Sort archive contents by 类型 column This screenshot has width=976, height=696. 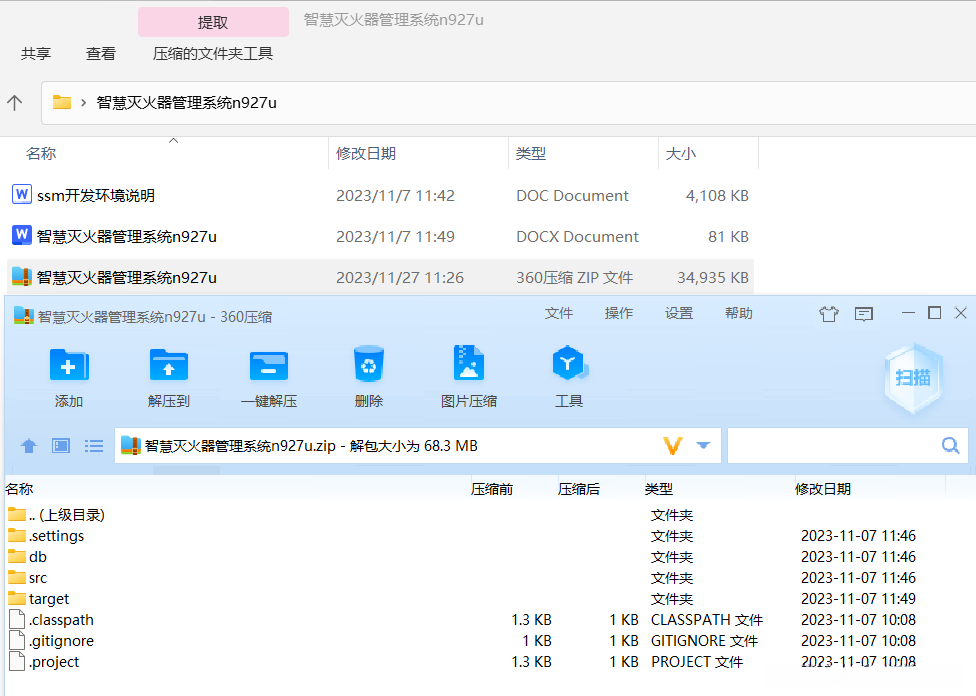click(659, 489)
